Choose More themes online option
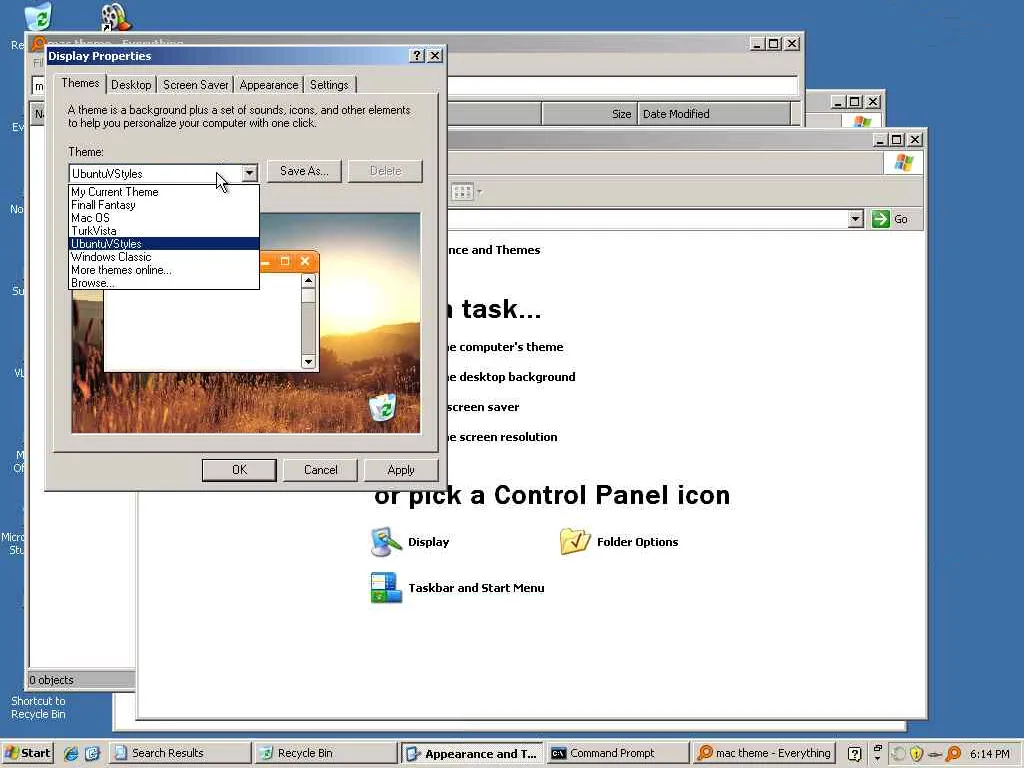This screenshot has width=1024, height=768. point(163,270)
